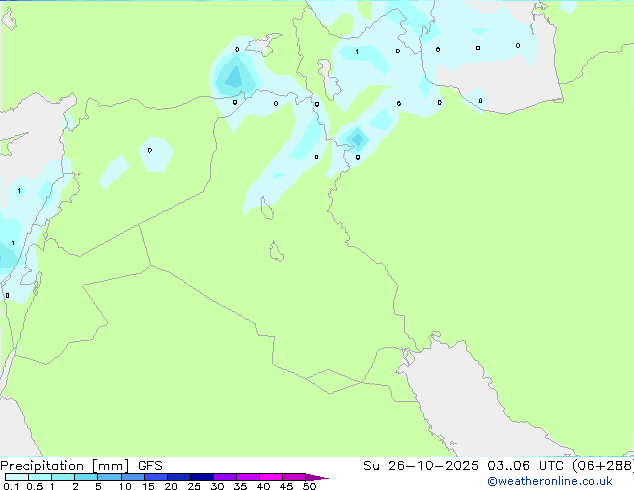Pick the 1–2 mm legend color box

pyautogui.click(x=63, y=477)
